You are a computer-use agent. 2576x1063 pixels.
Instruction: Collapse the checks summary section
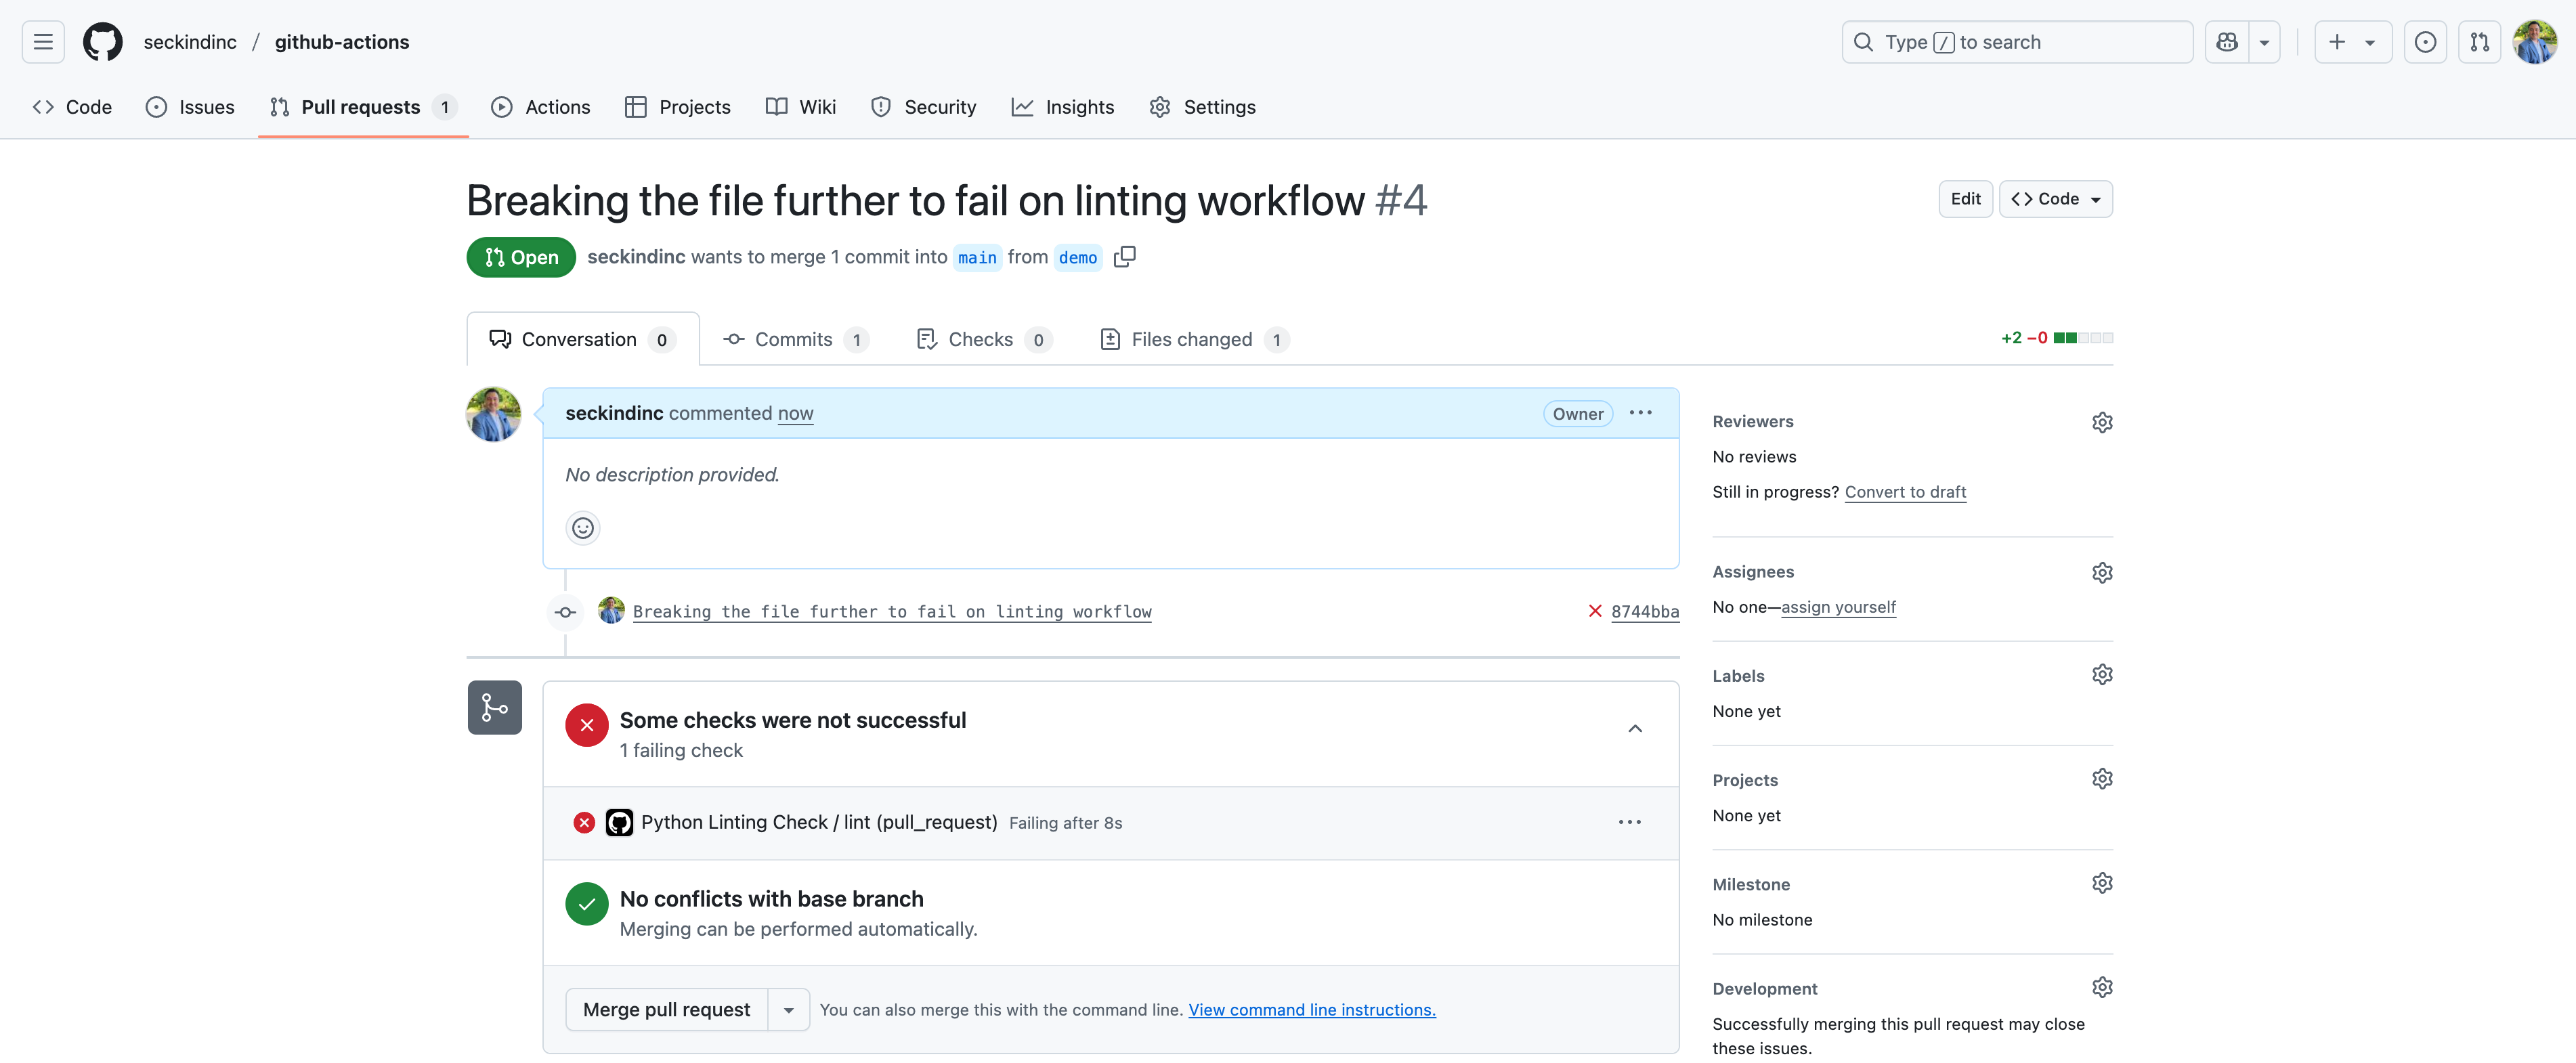tap(1635, 729)
